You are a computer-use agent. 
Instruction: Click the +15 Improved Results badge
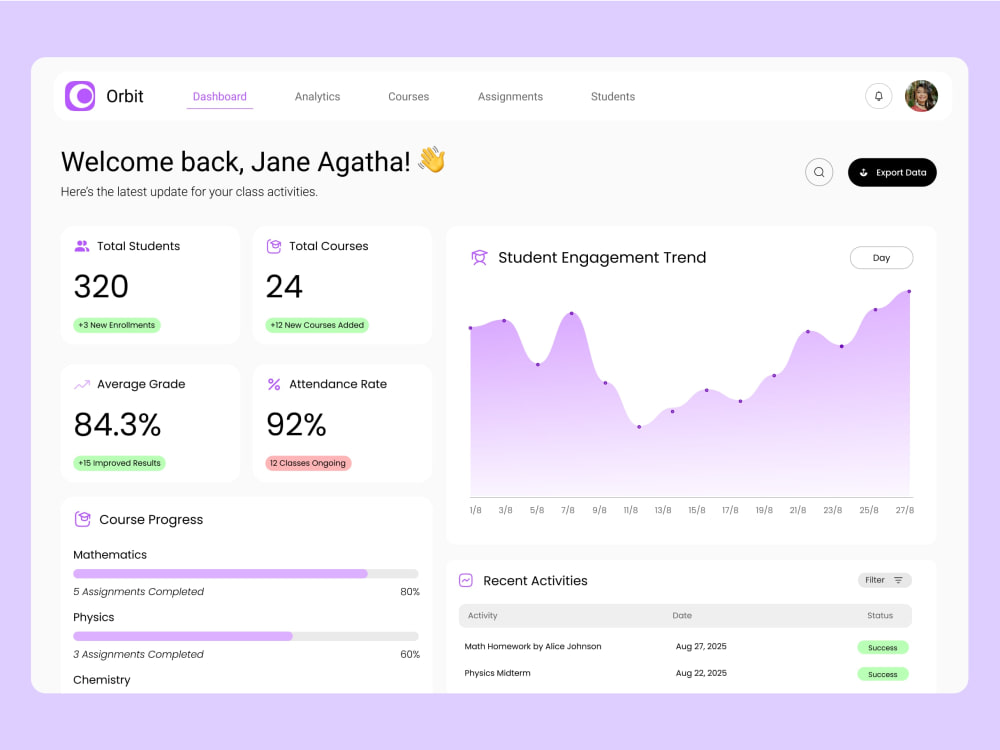click(x=119, y=463)
